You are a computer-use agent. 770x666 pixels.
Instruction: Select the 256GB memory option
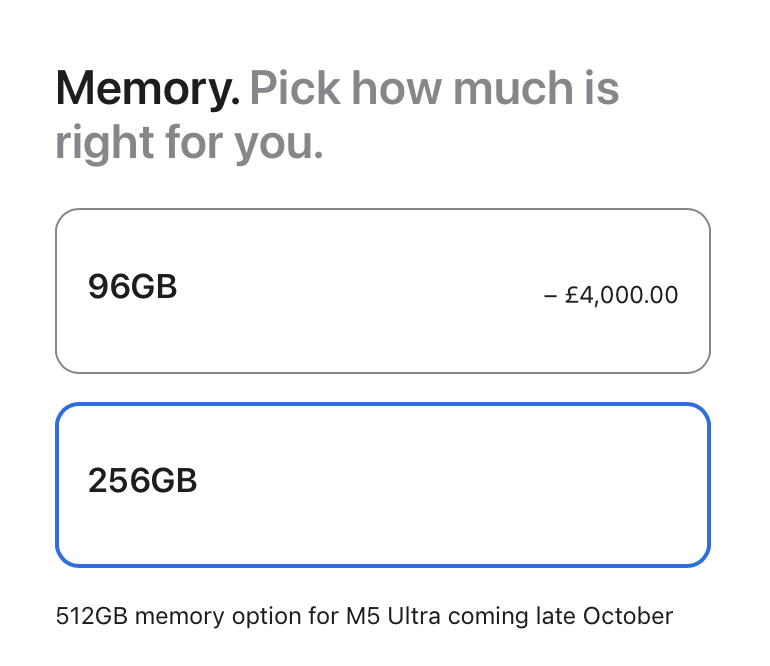pyautogui.click(x=383, y=485)
